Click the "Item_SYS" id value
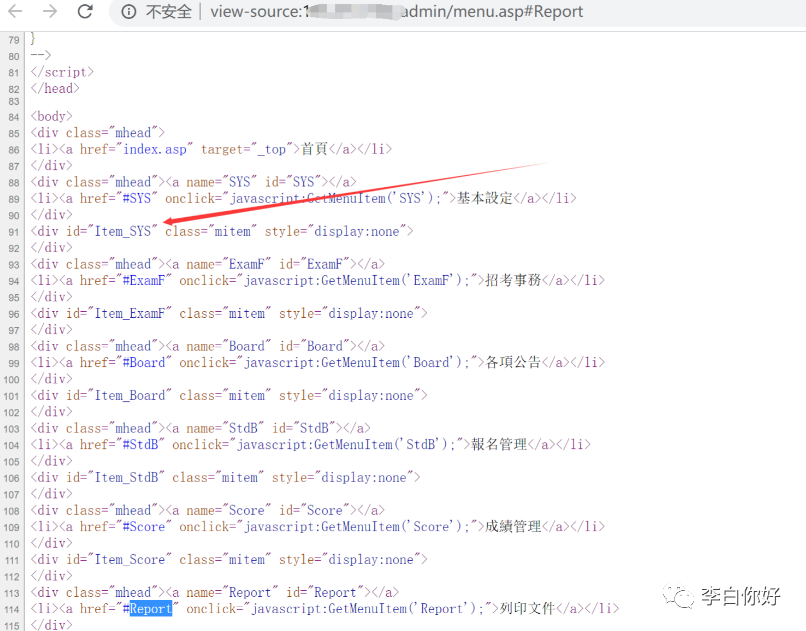The image size is (806, 631). coord(123,231)
